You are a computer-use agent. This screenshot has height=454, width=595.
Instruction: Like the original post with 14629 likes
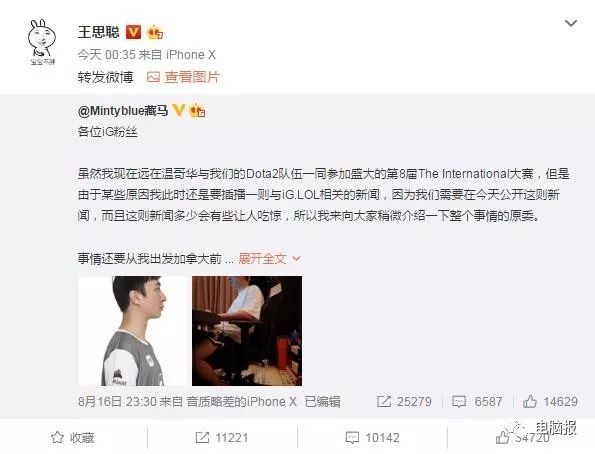coord(550,401)
